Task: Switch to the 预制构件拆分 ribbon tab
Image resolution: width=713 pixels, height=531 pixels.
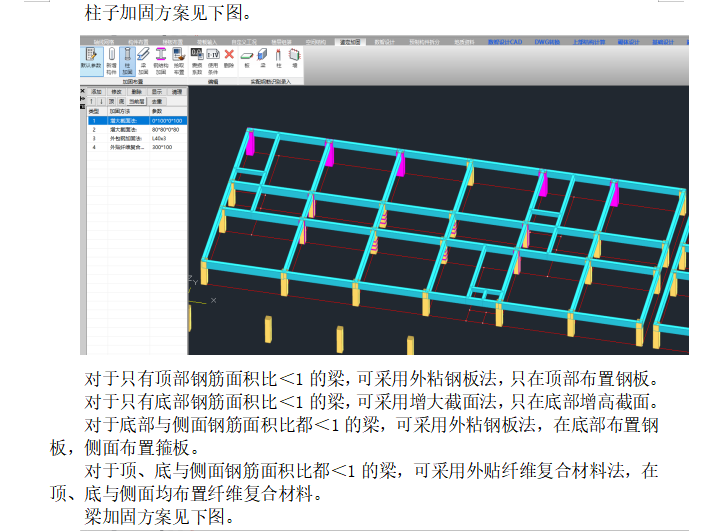Action: (424, 42)
